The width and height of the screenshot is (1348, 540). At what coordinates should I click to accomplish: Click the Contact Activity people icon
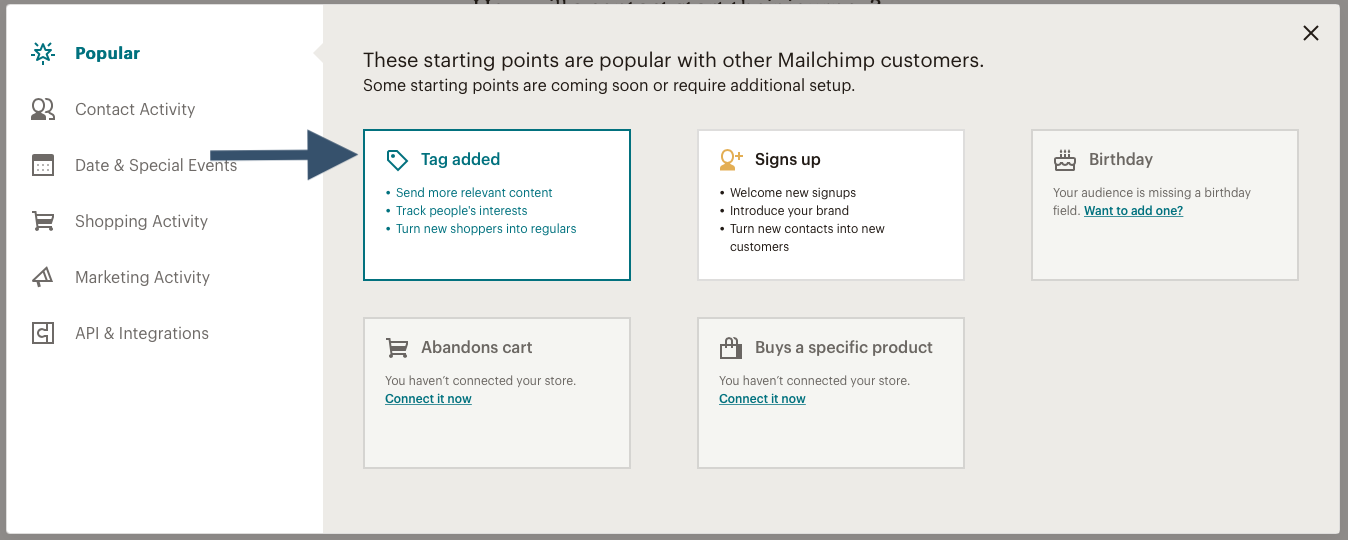[43, 109]
